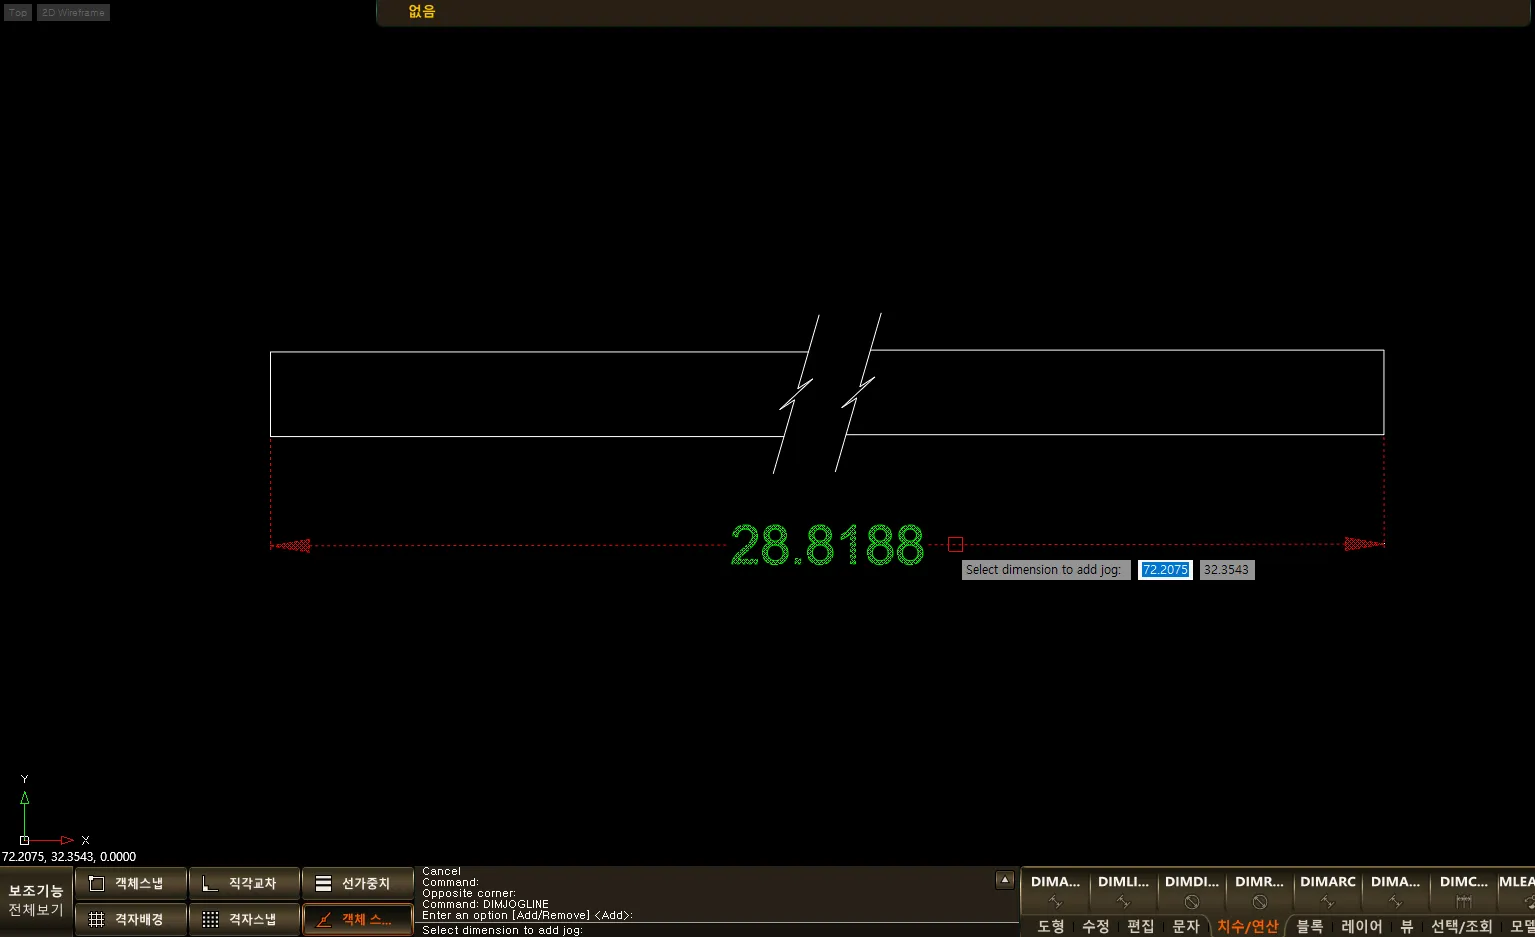Toggle 직각교차 ortho mode

[244, 884]
